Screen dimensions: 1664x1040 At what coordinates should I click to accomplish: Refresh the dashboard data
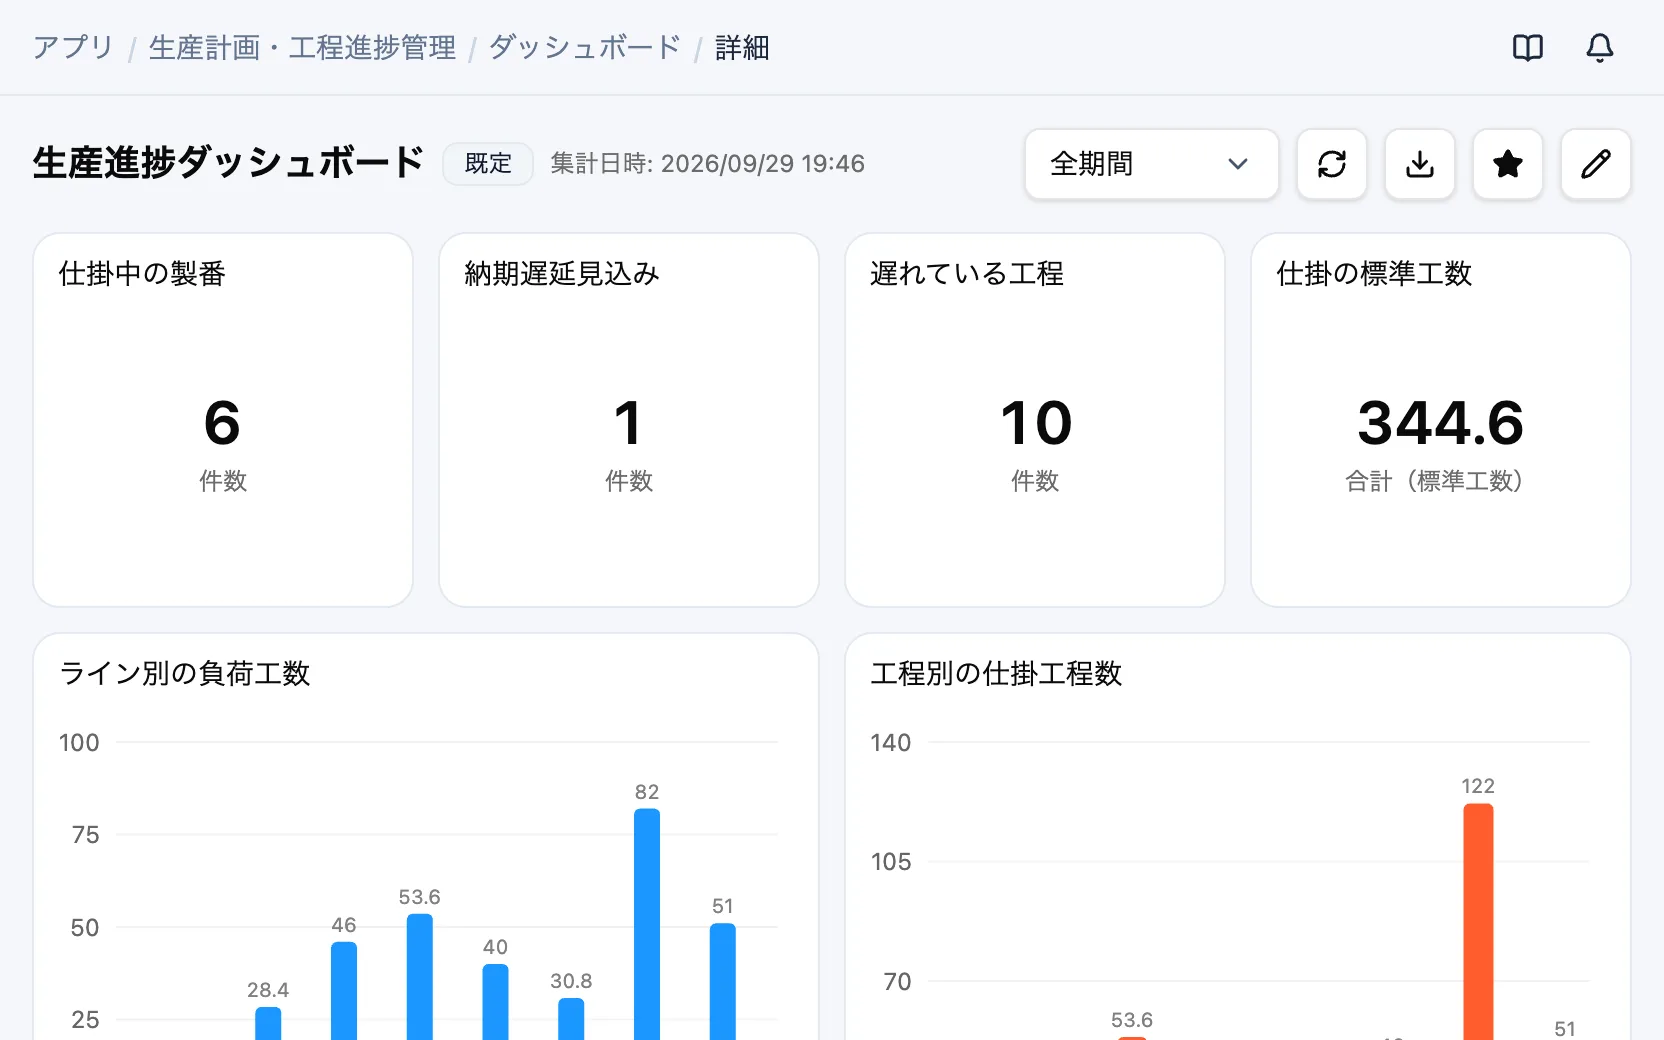point(1331,164)
